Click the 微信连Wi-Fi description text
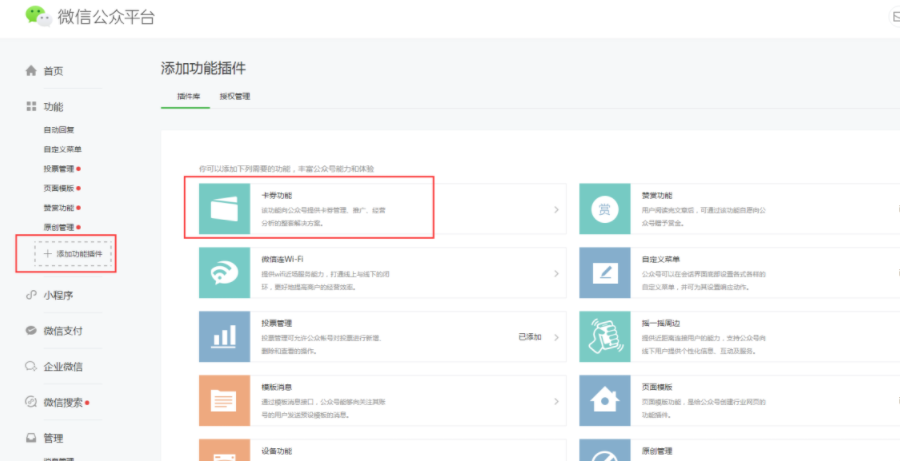 (x=327, y=281)
